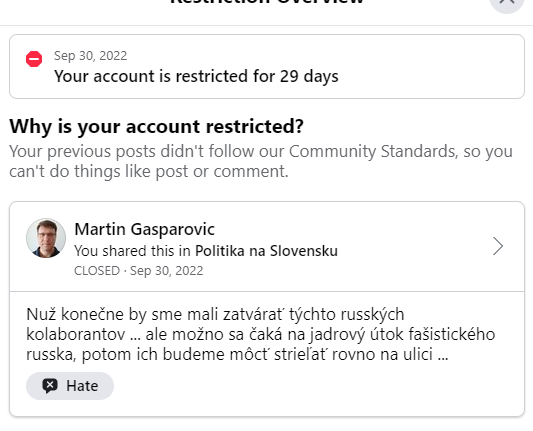Click the Restriction Overview dialog title
Screen dimensions: 533x431
click(x=267, y=2)
